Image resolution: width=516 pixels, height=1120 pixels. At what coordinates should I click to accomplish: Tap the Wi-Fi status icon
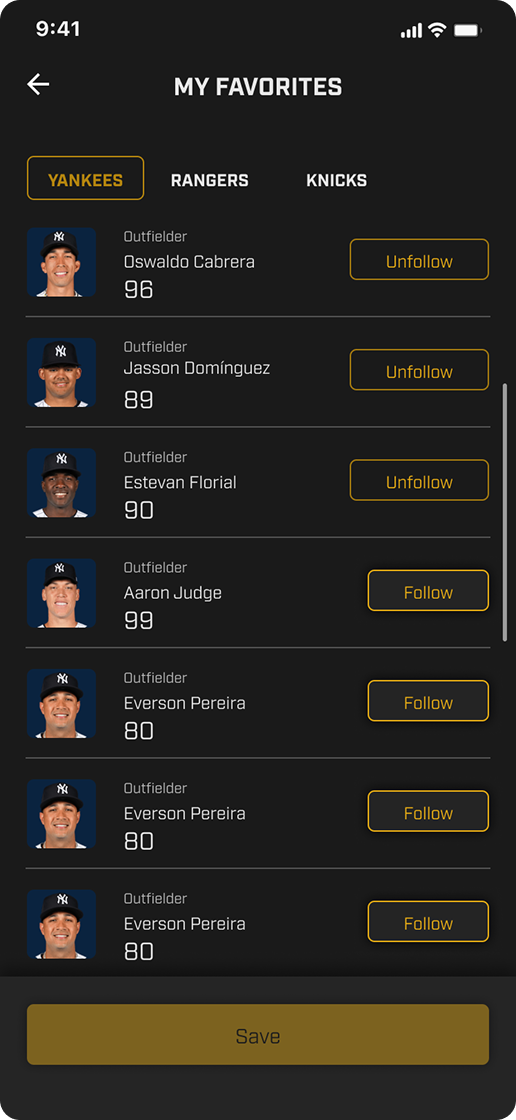pos(437,30)
